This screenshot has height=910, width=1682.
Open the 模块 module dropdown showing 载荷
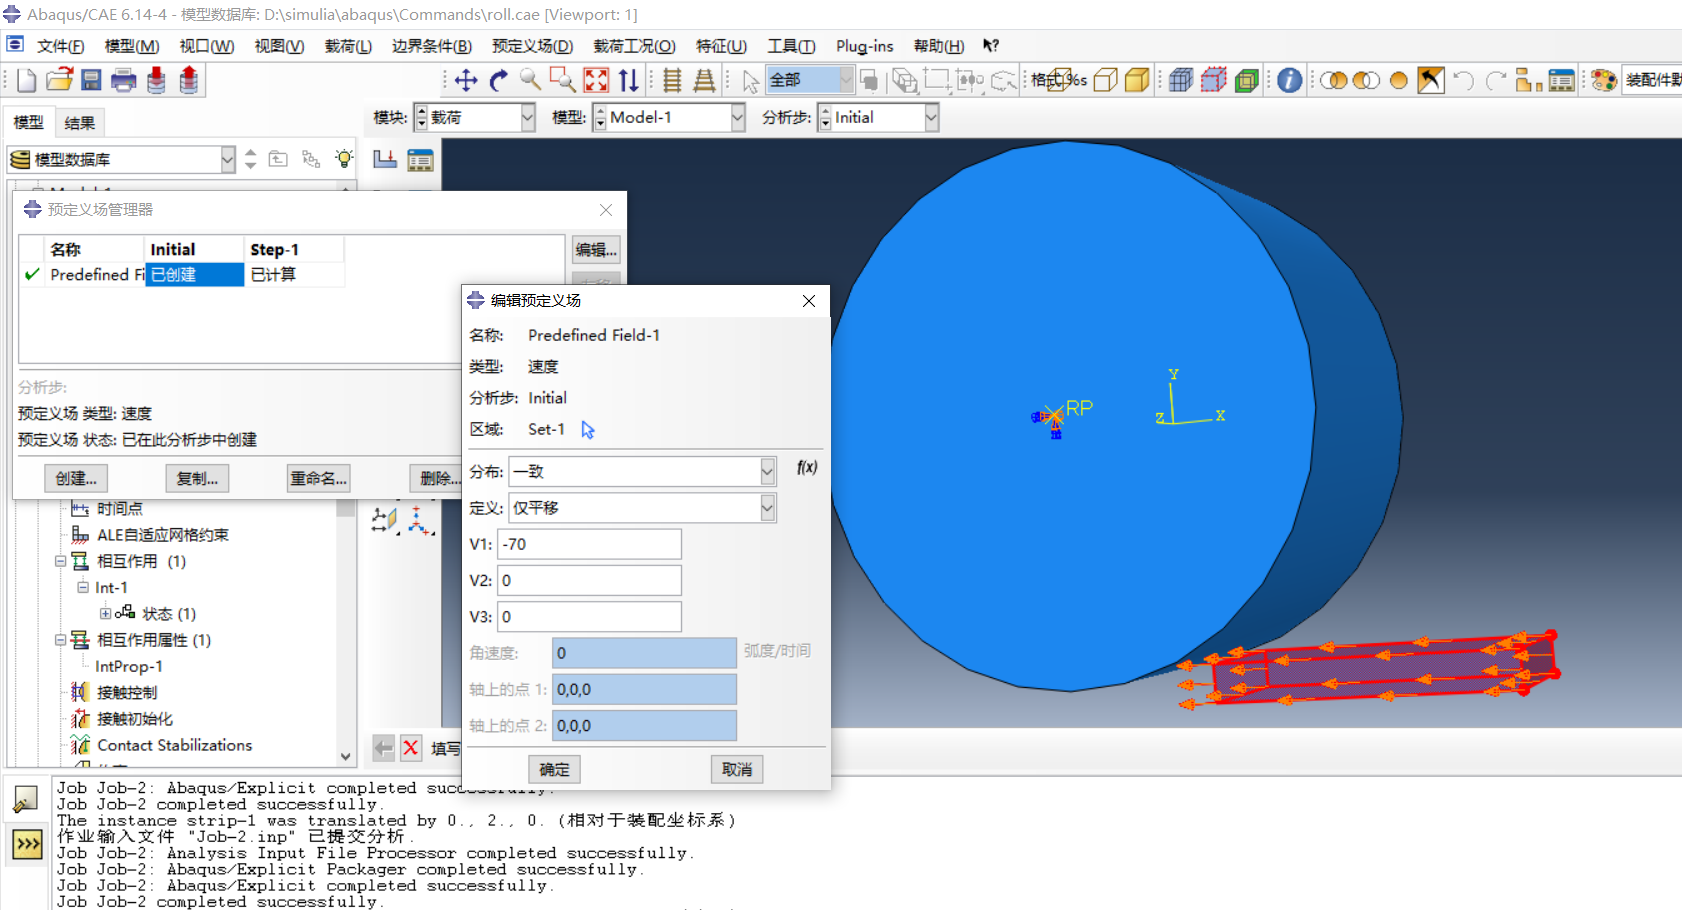click(527, 118)
